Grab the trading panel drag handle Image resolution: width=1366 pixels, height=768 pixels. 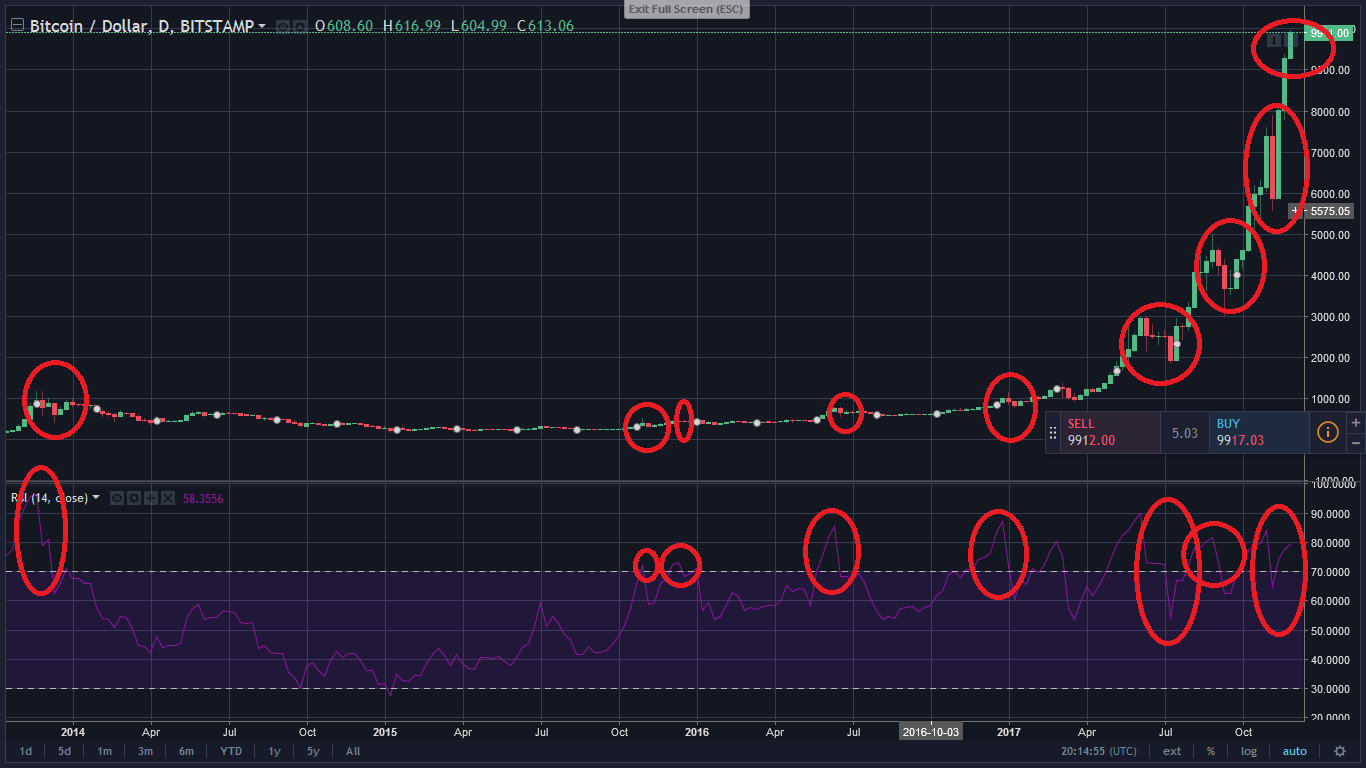pyautogui.click(x=1052, y=433)
